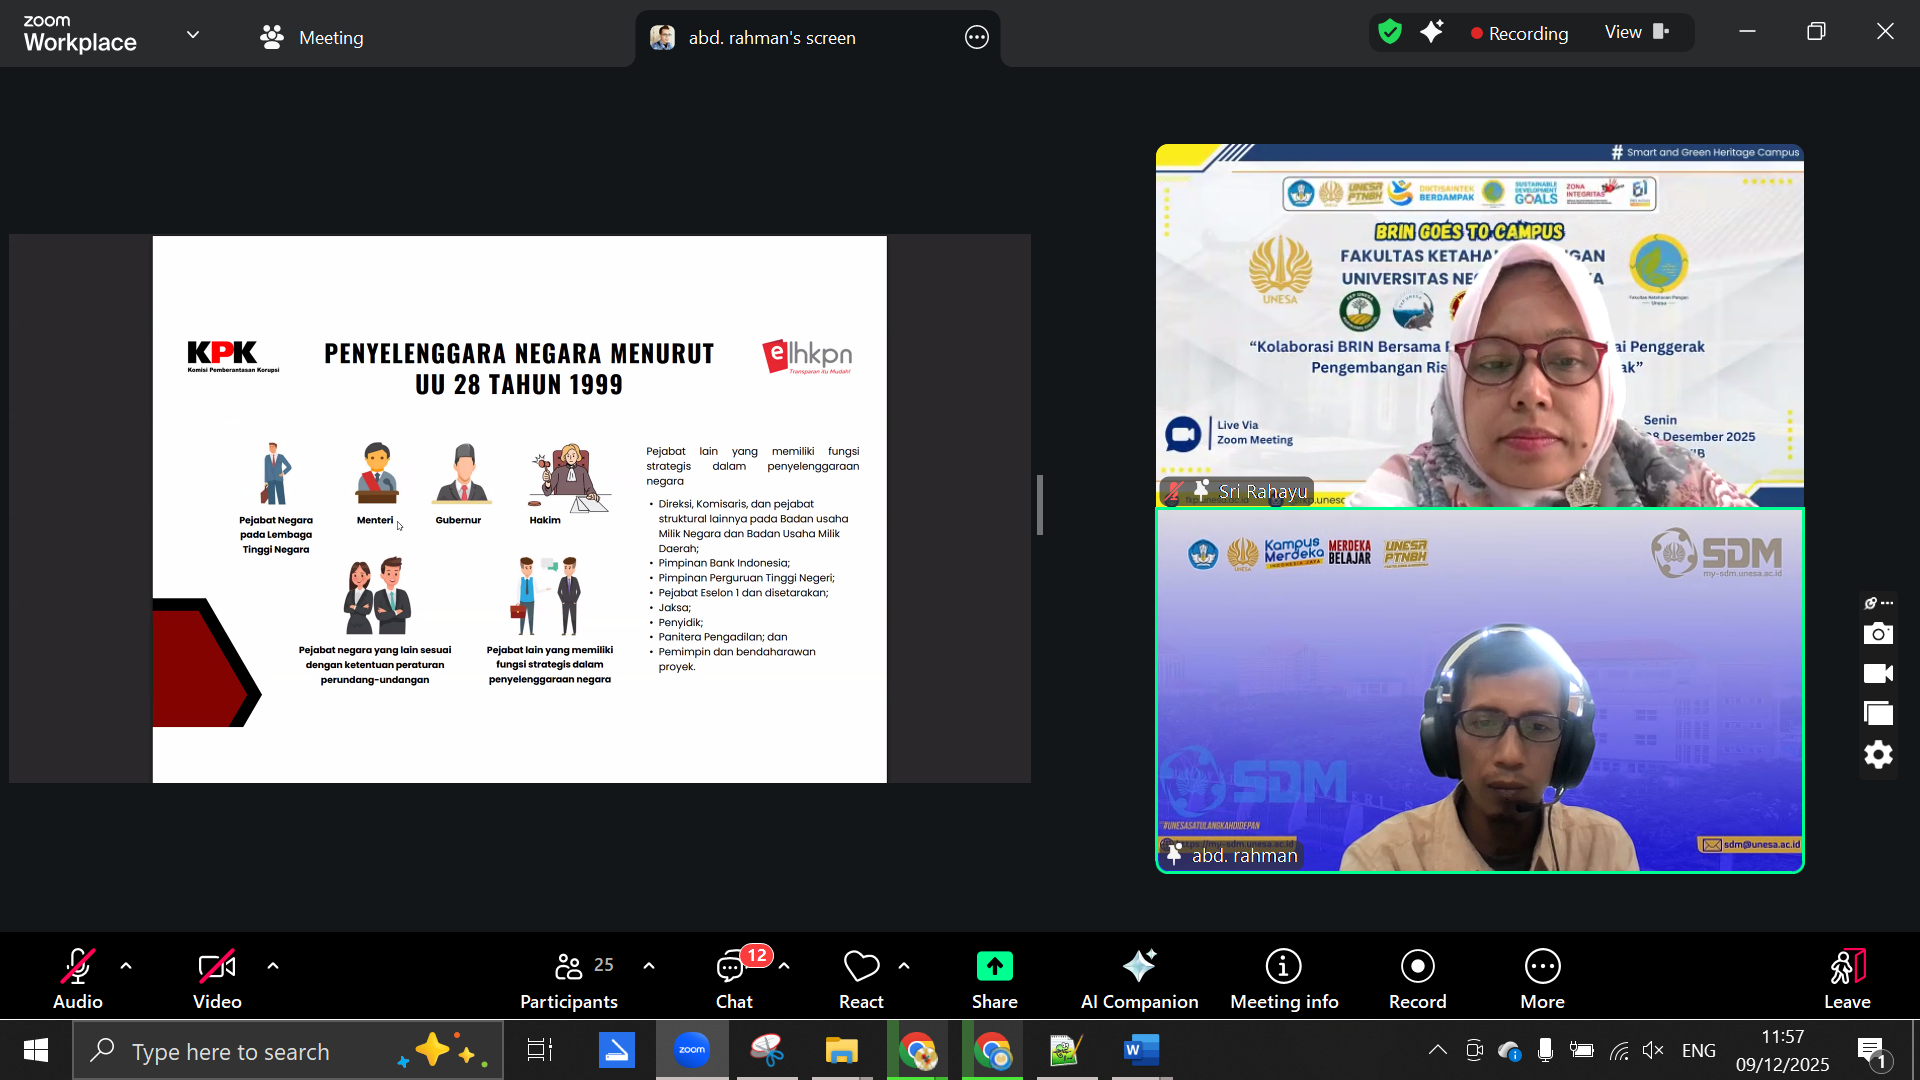Viewport: 1920px width, 1080px height.
Task: Click the Share screen icon
Action: pyautogui.click(x=994, y=966)
